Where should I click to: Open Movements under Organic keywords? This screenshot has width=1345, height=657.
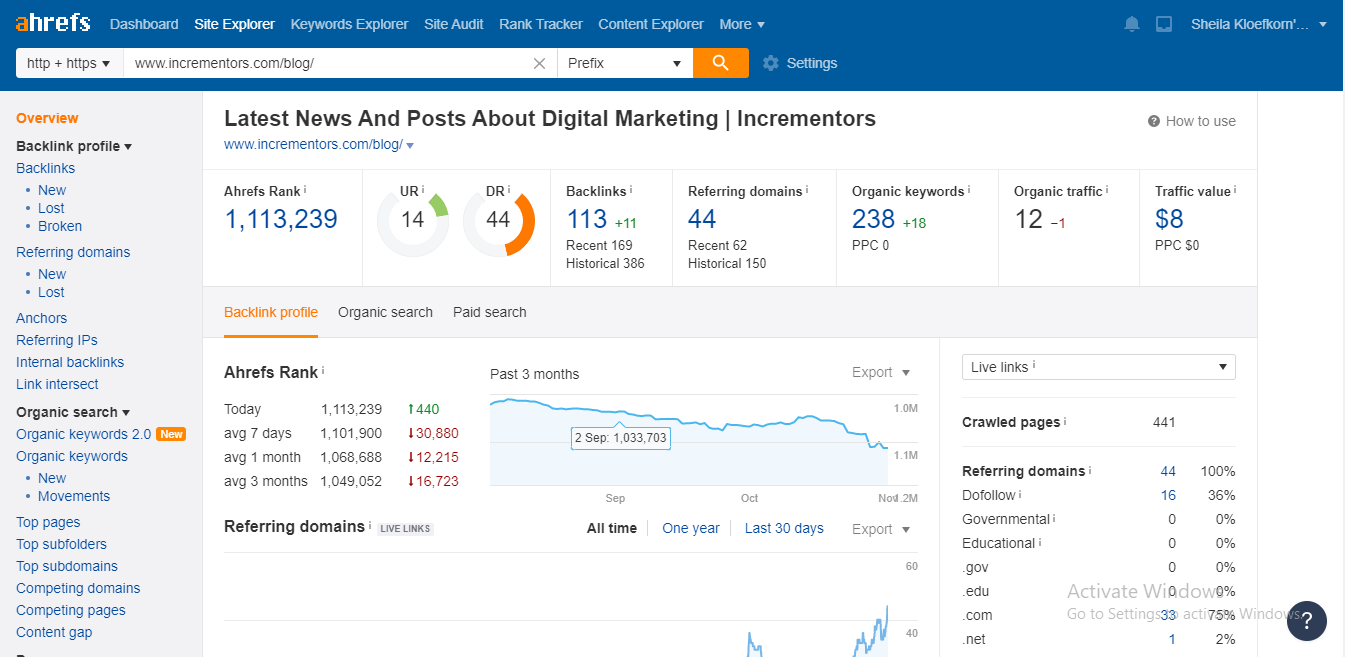(74, 496)
